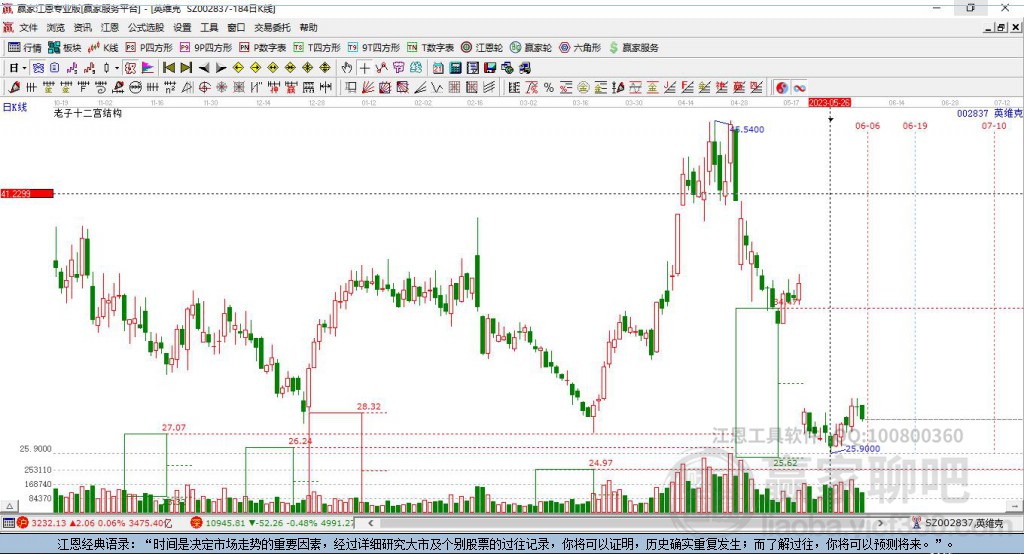The image size is (1024, 554).
Task: Open the 行情 quotes view
Action: [24, 48]
